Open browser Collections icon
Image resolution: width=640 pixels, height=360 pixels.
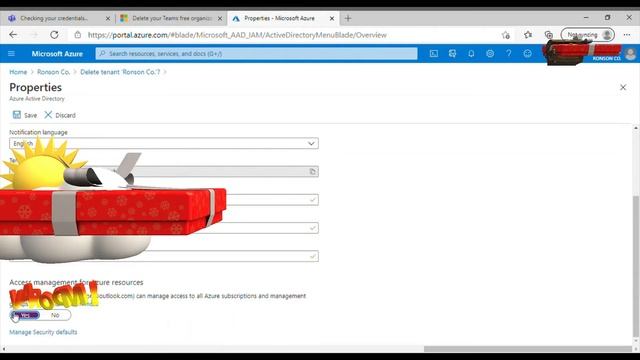click(549, 35)
